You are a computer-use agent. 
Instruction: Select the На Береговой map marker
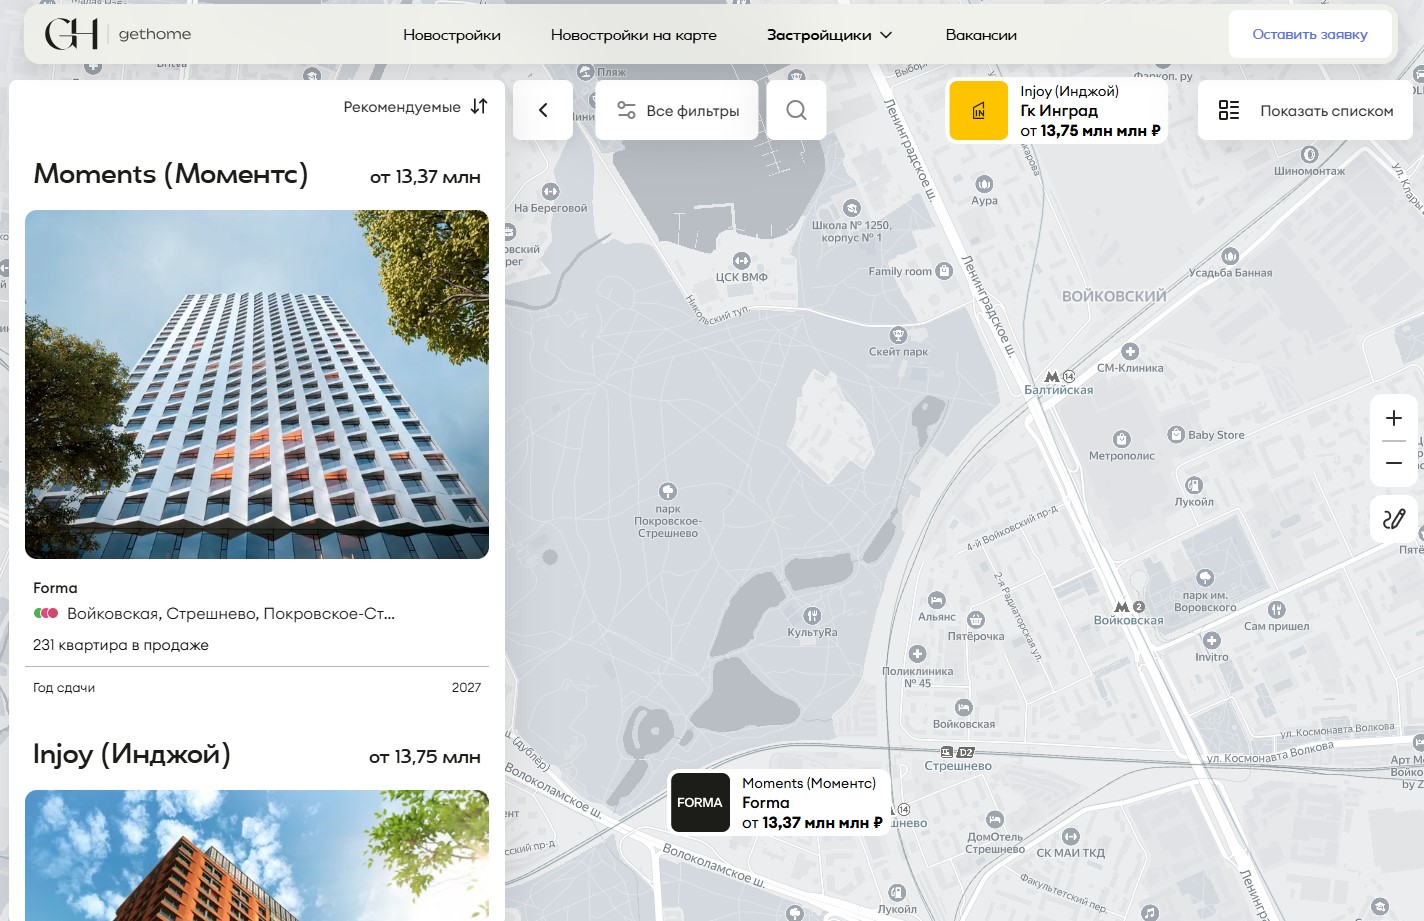[x=550, y=191]
